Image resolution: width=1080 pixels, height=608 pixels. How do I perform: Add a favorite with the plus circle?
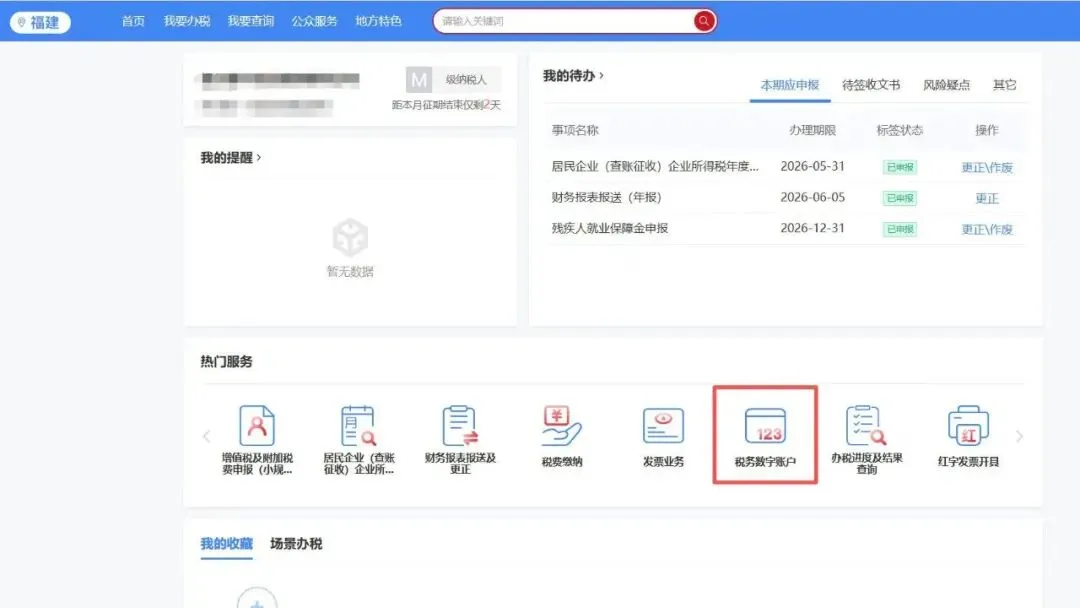[x=257, y=598]
